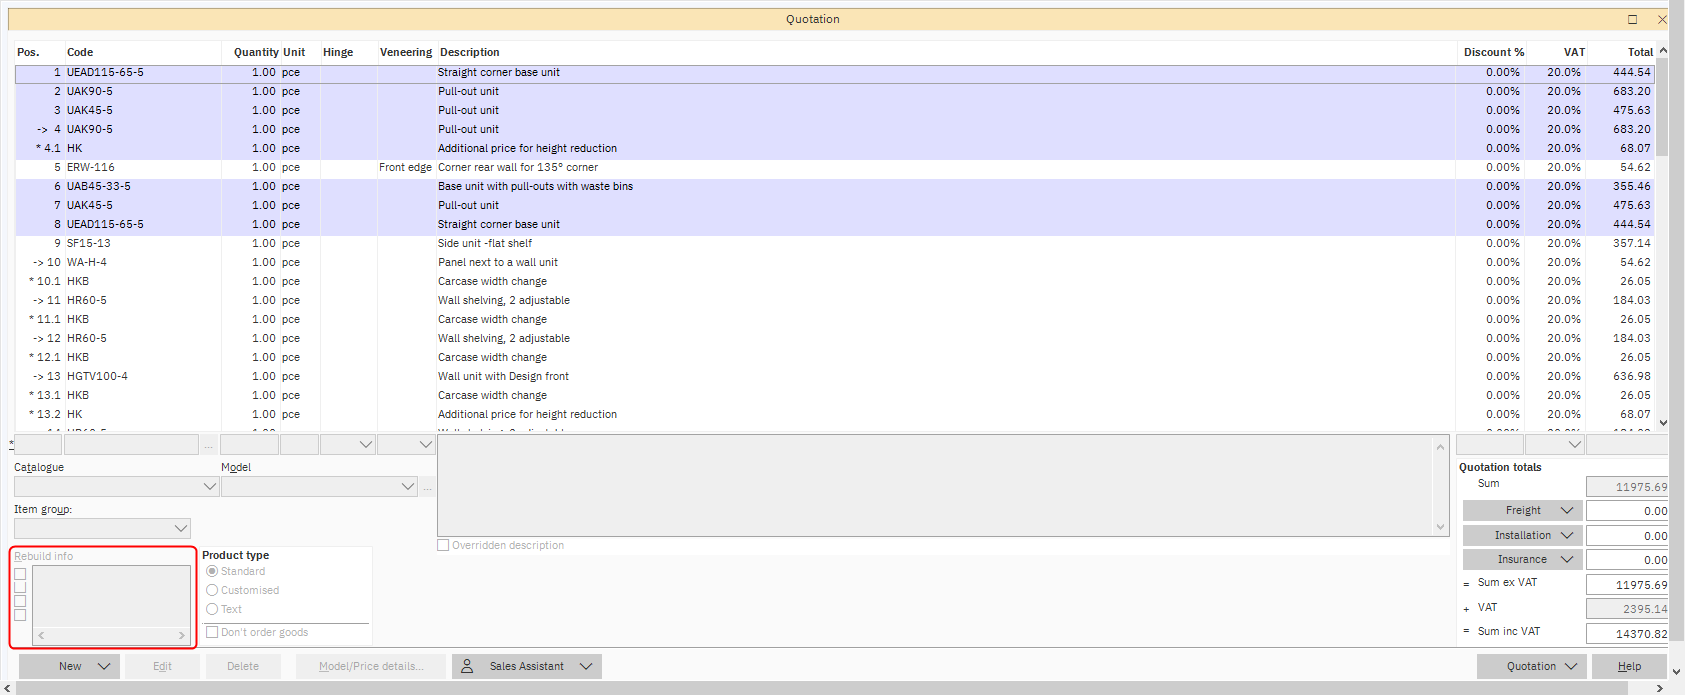Click the ellipsis button beside Model dropdown
This screenshot has height=695, width=1685.
(x=428, y=488)
